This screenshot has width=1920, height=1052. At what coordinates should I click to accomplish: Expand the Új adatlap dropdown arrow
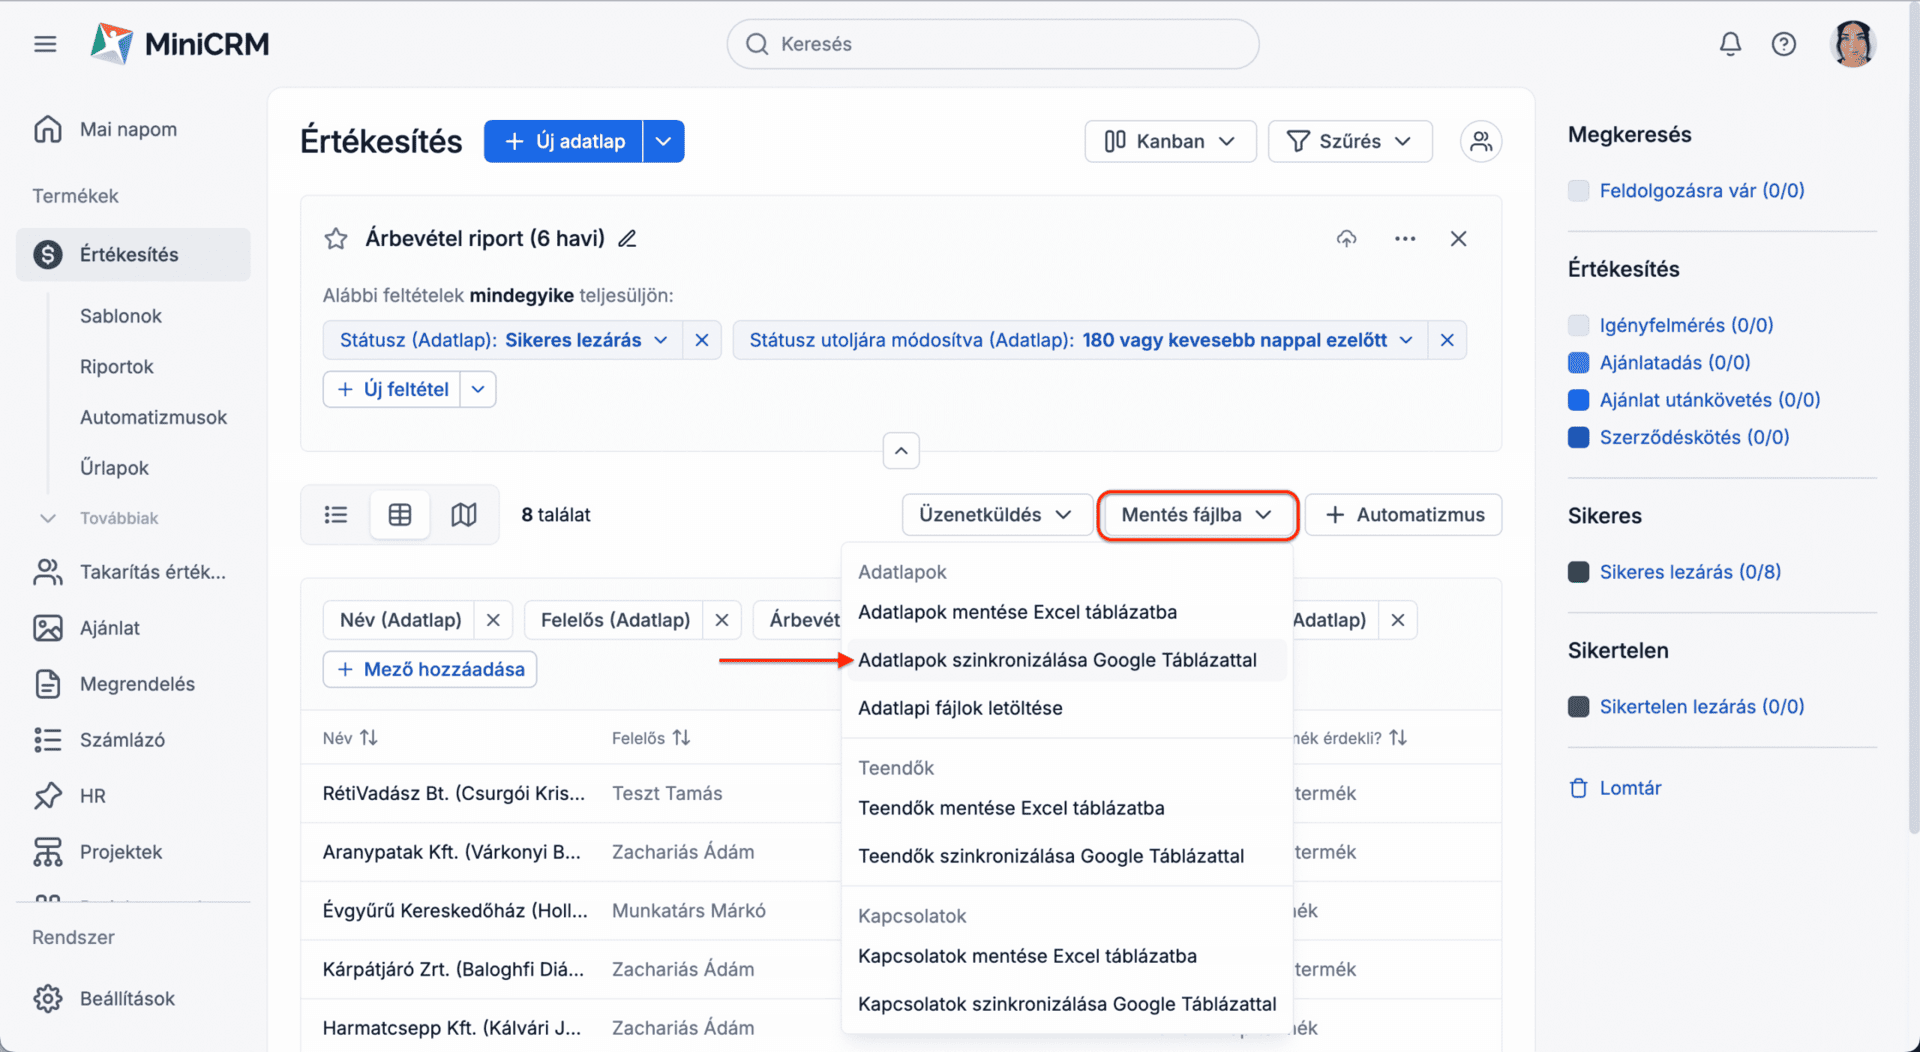(664, 141)
